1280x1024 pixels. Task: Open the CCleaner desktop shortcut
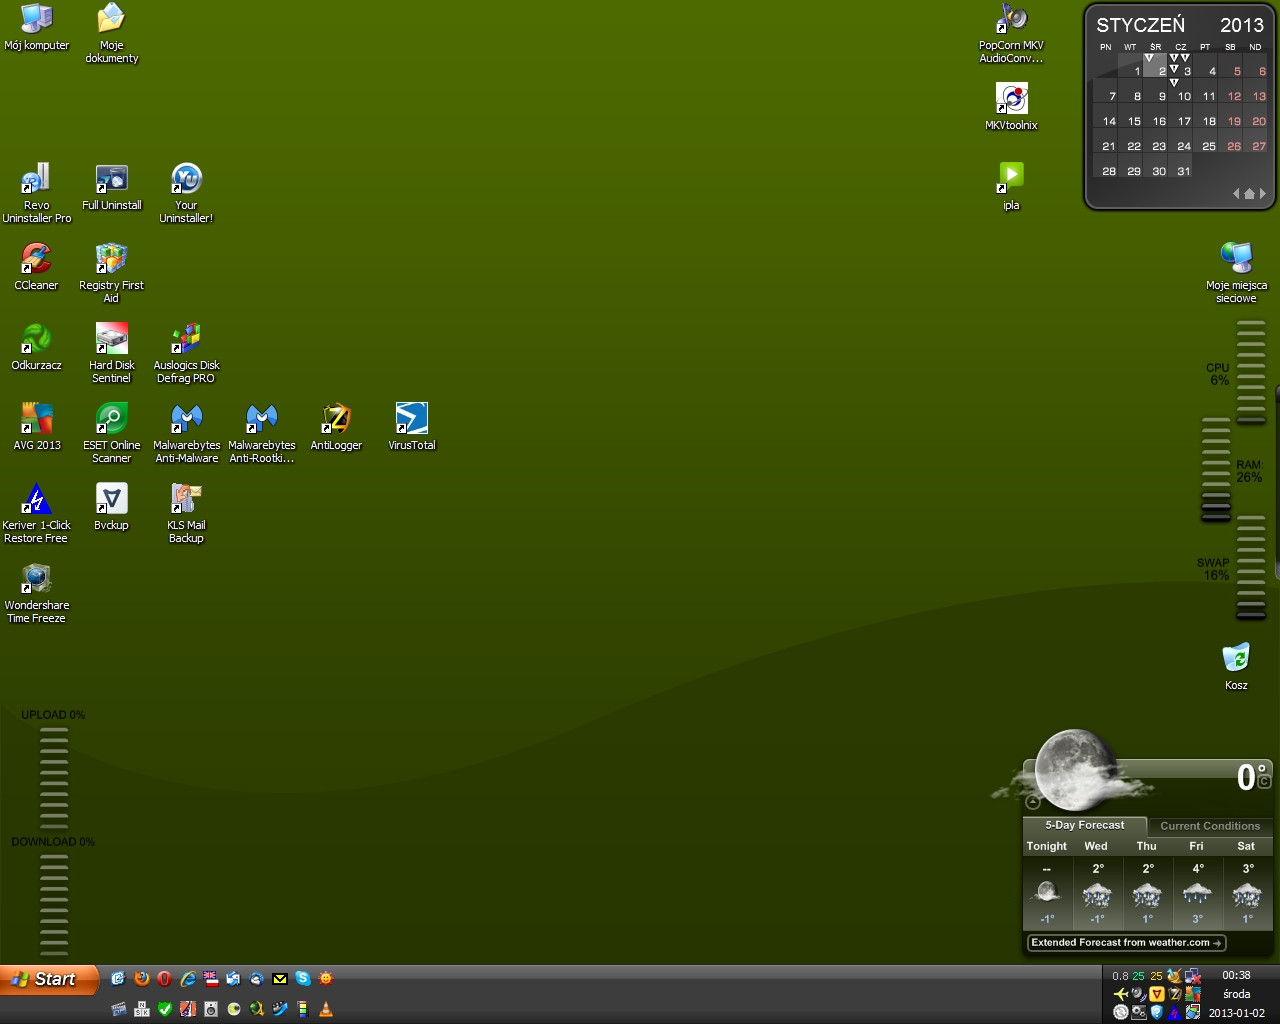(x=36, y=259)
